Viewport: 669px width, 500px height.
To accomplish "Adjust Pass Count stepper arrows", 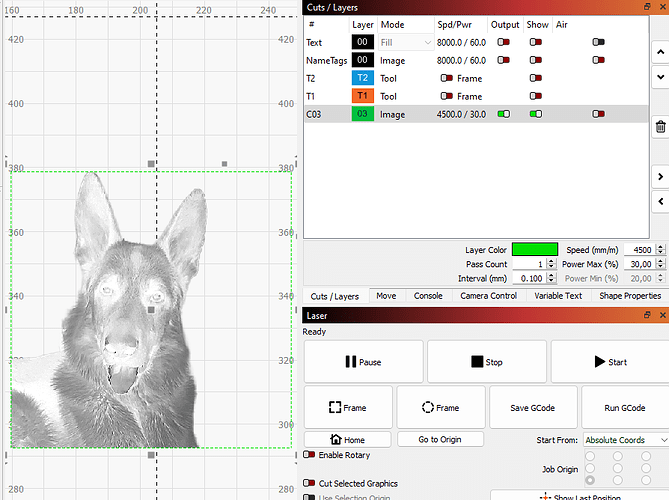I will point(551,264).
